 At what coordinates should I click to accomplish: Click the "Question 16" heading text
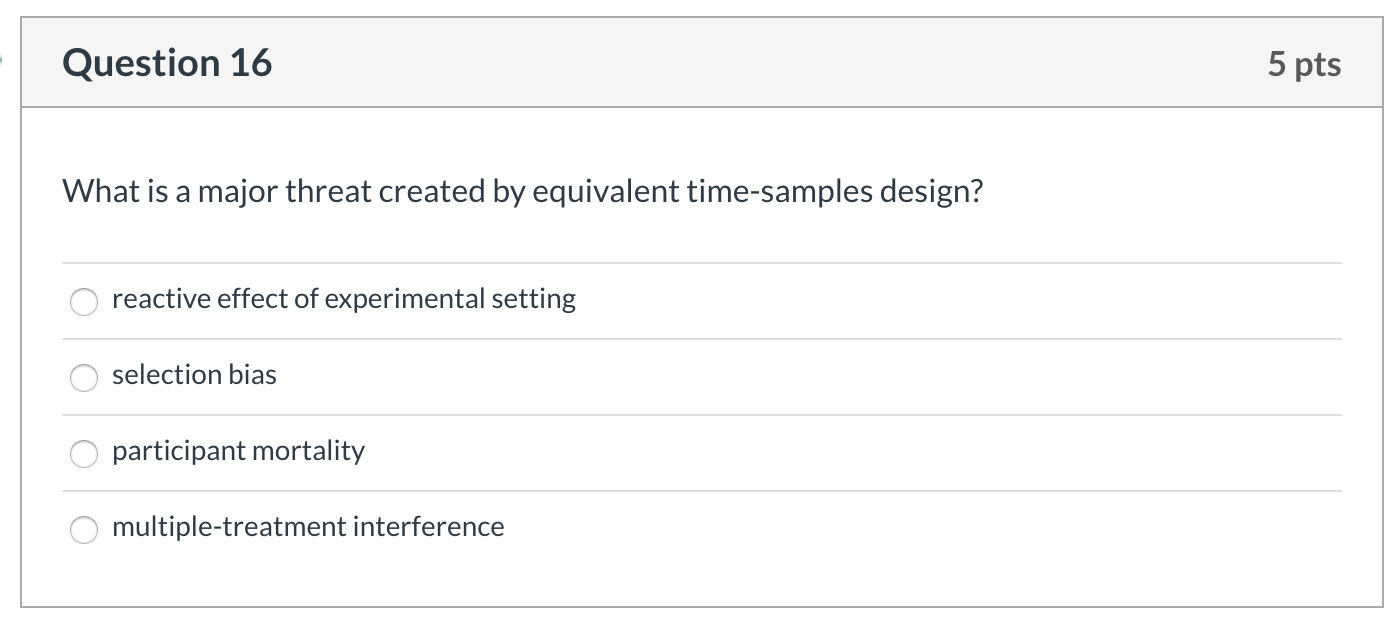[167, 63]
